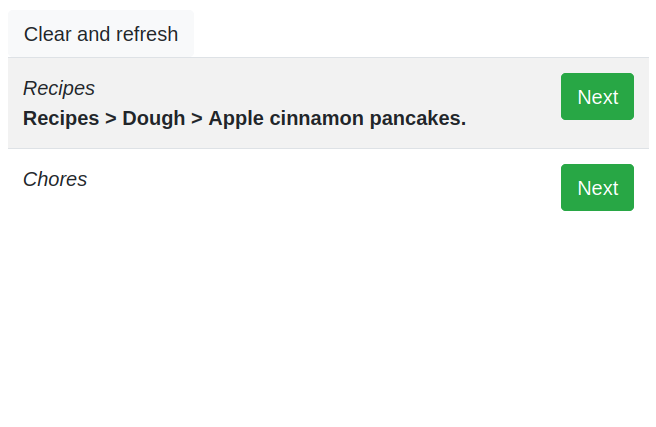656x427 pixels.
Task: Click the word cinnamon in the breadcrumb
Action: click(314, 118)
